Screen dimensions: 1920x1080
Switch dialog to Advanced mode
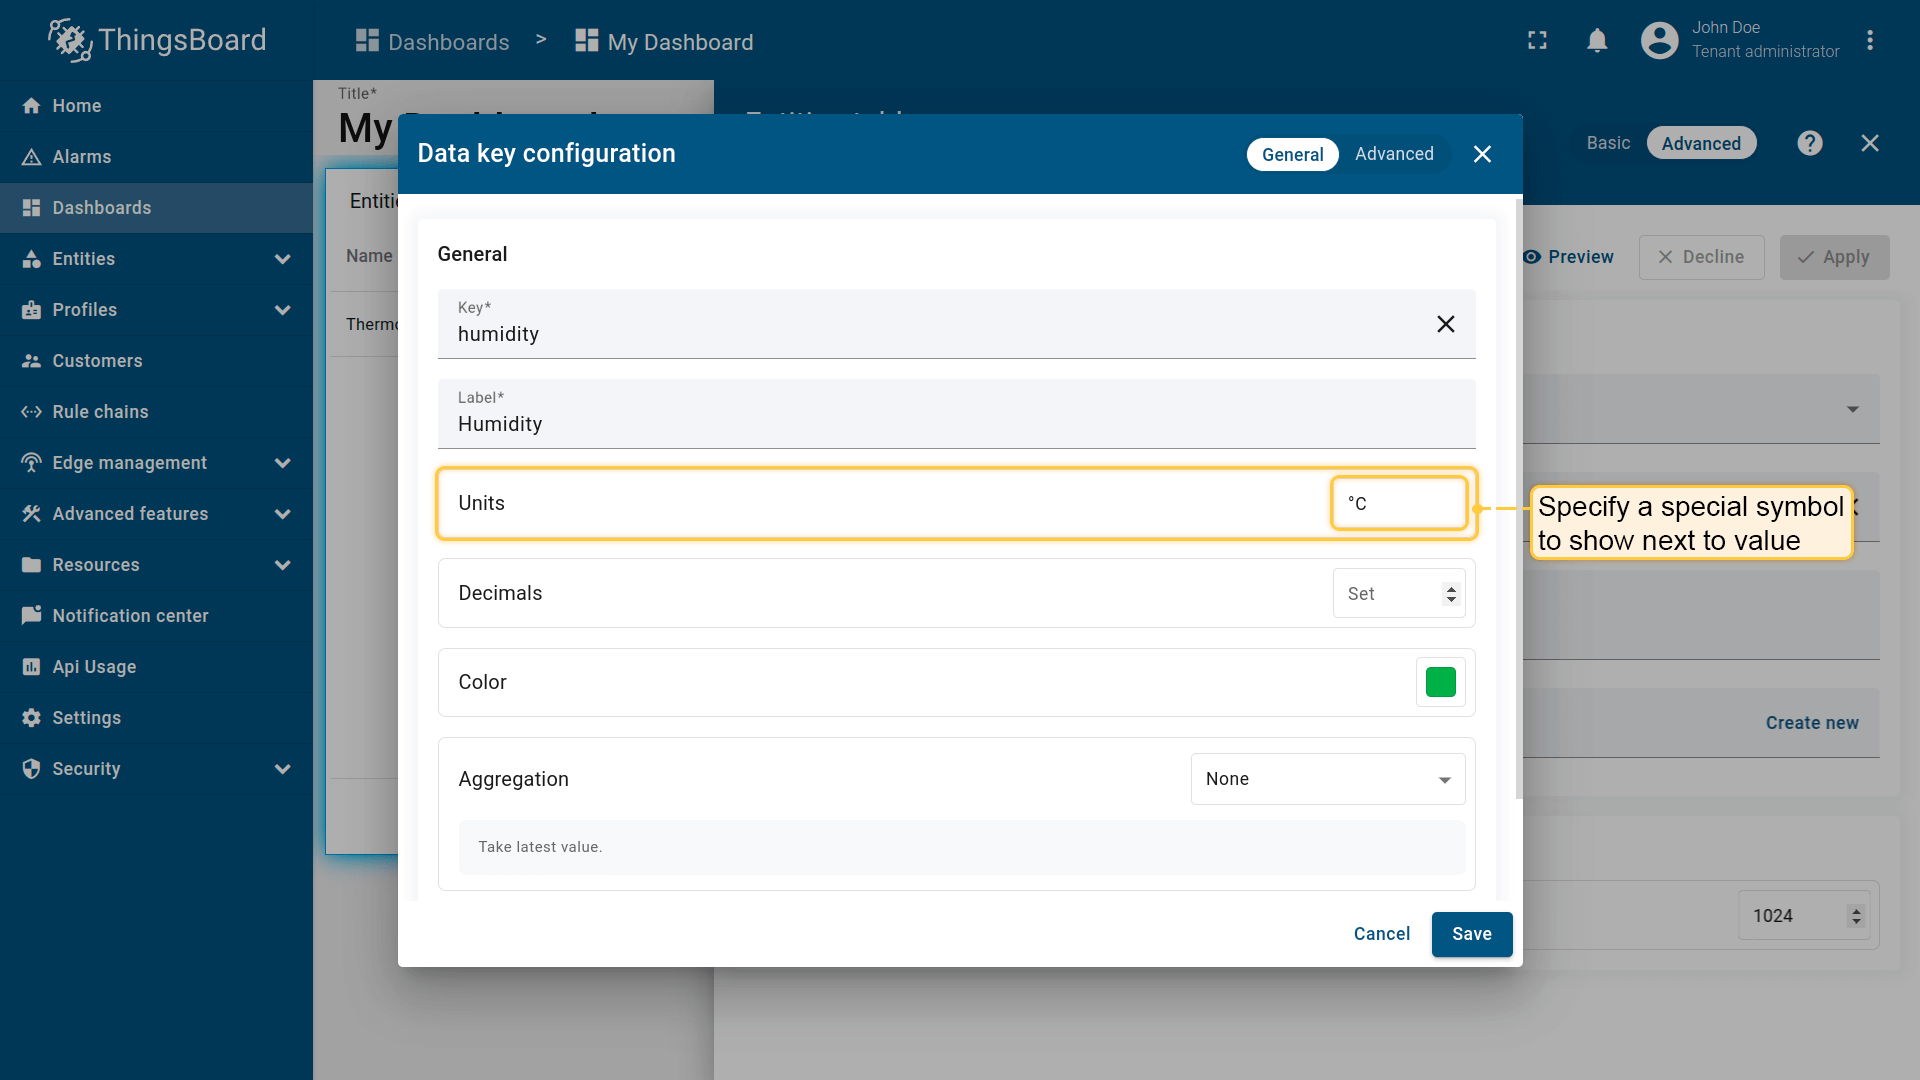1394,154
